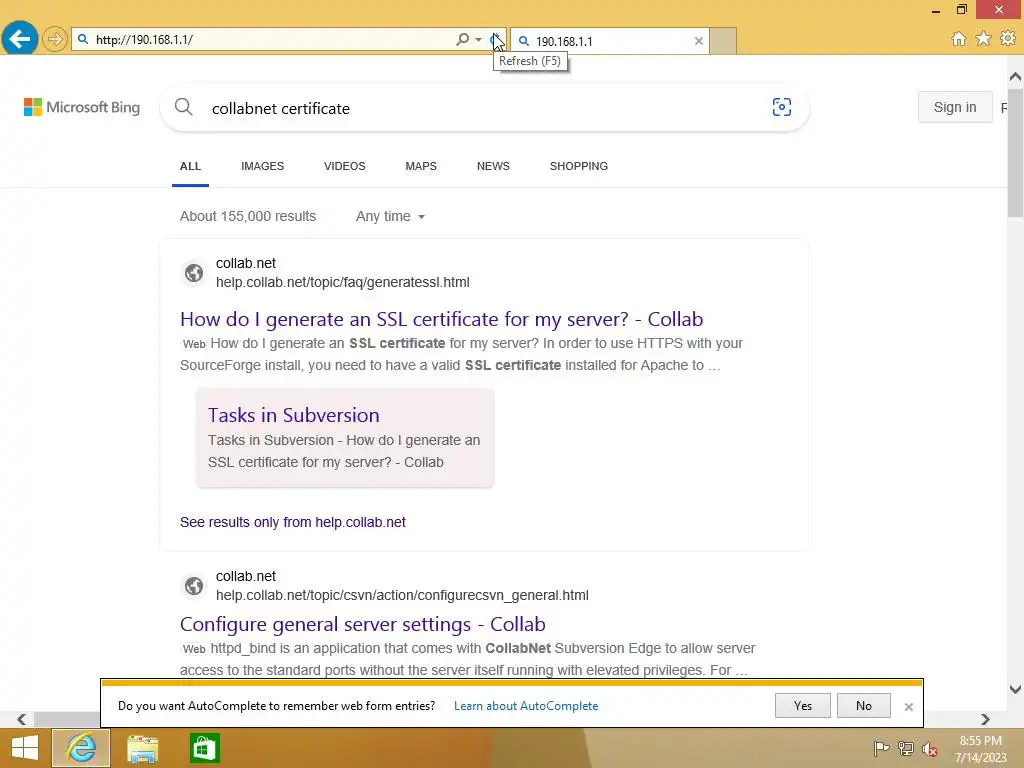Click About 155,000 results text
The height and width of the screenshot is (768, 1024).
pyautogui.click(x=248, y=216)
